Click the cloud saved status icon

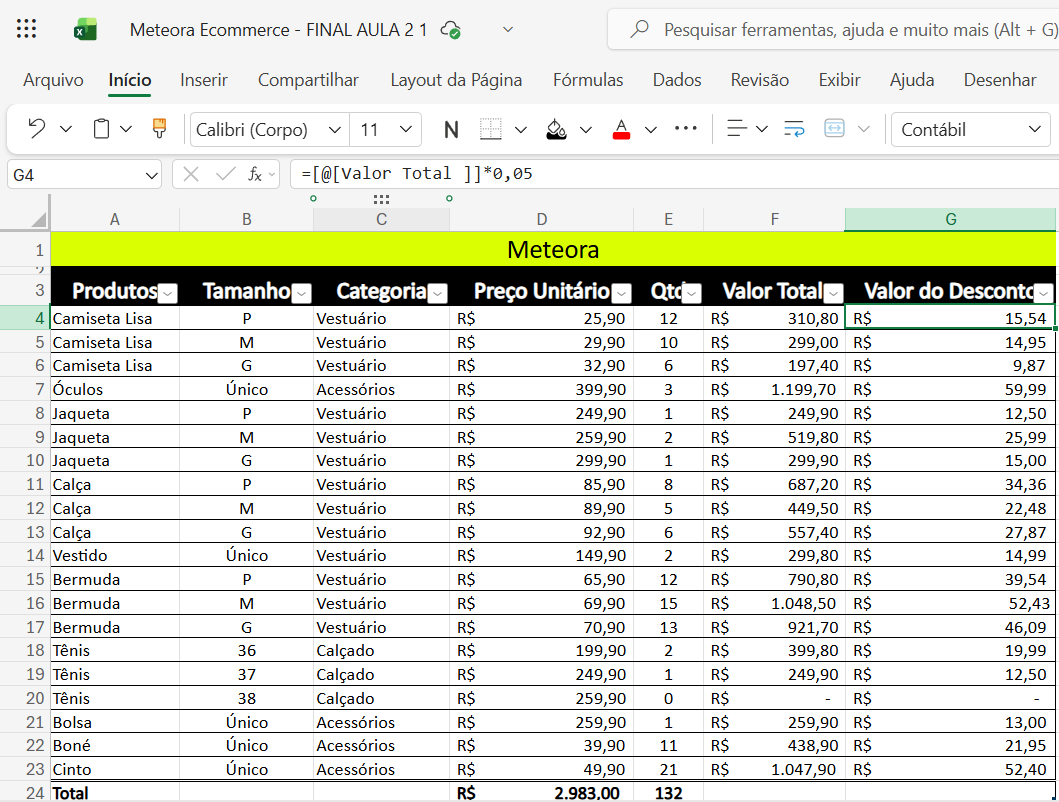(450, 30)
